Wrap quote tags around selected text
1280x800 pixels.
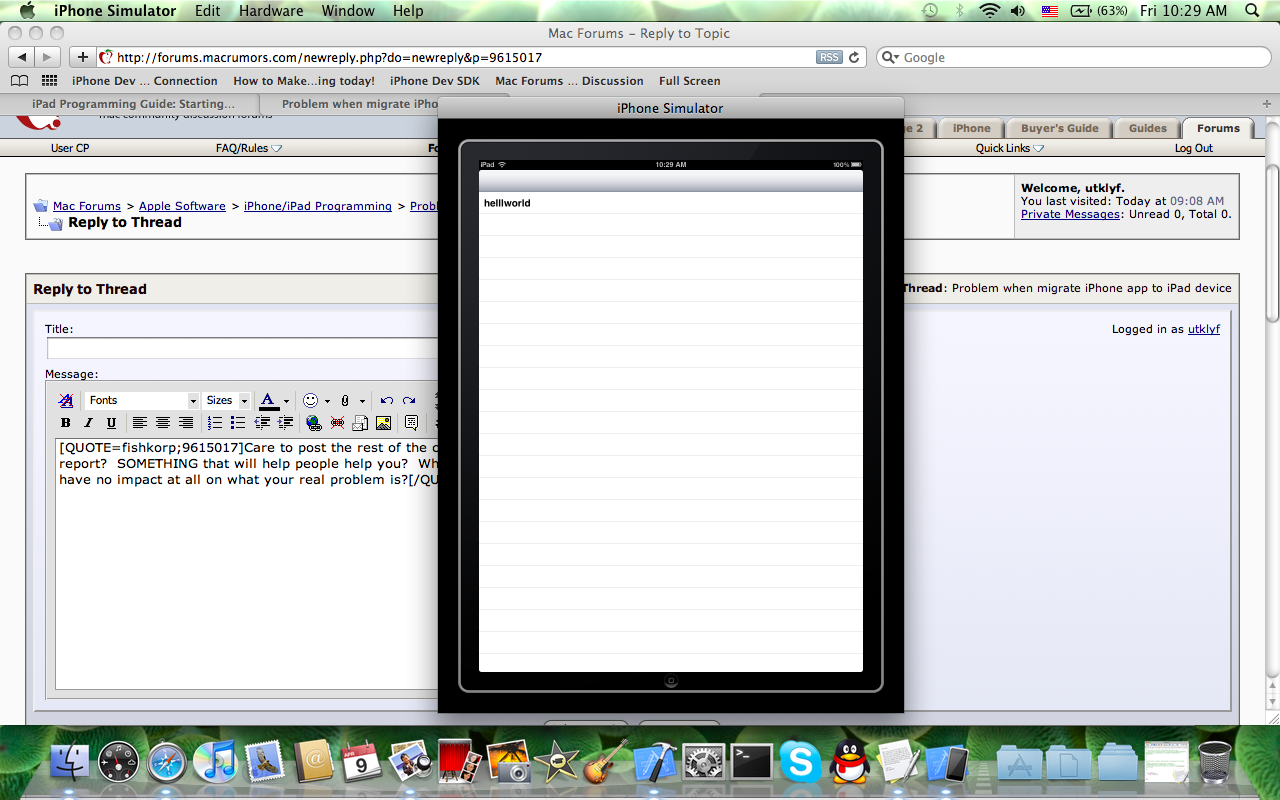point(411,423)
